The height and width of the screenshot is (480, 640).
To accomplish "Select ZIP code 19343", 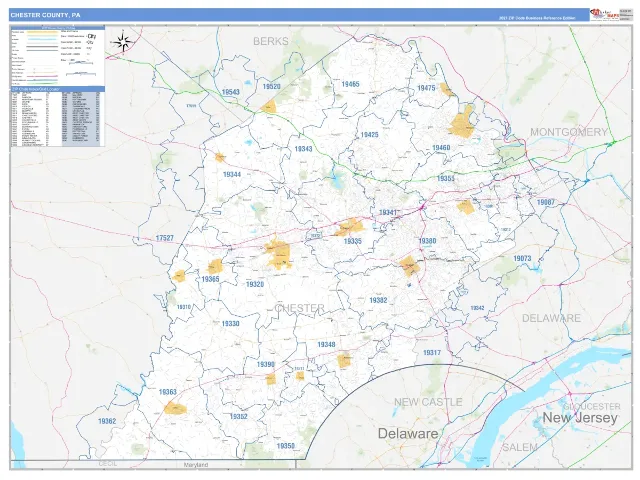I will coord(303,149).
